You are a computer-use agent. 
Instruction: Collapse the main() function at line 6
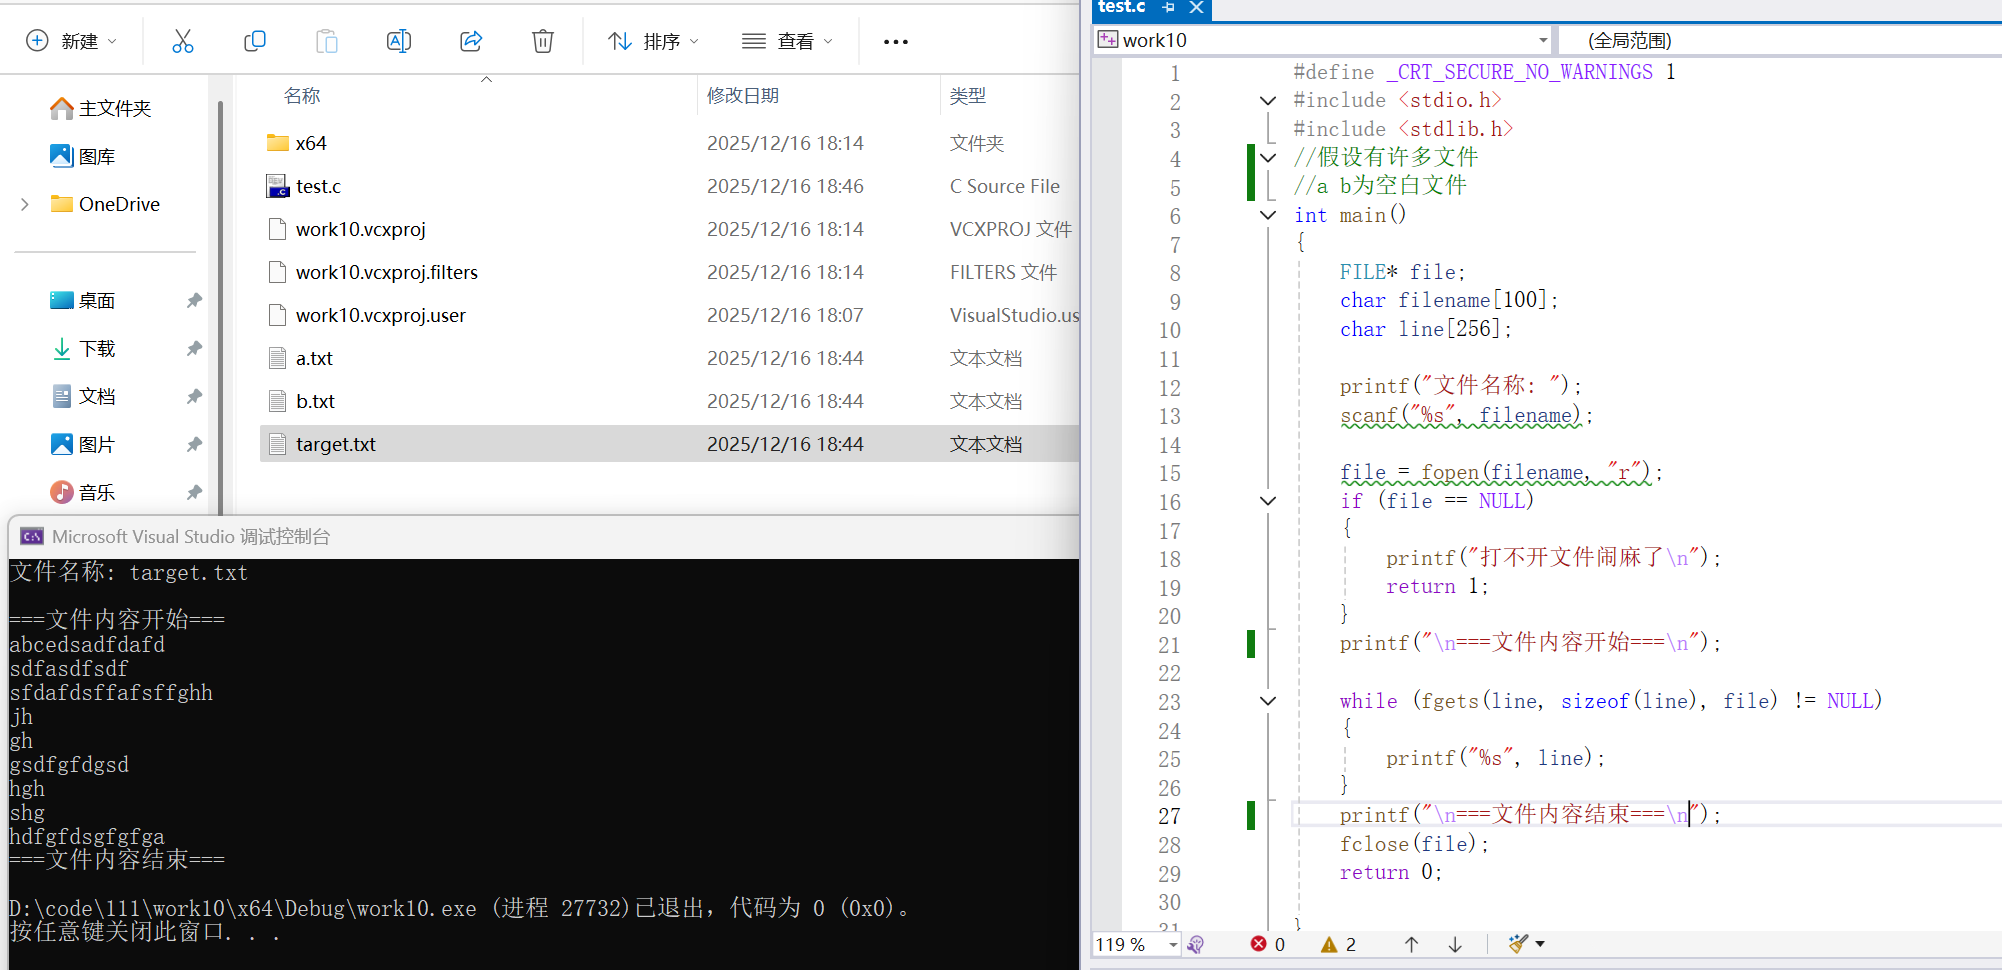click(1268, 215)
